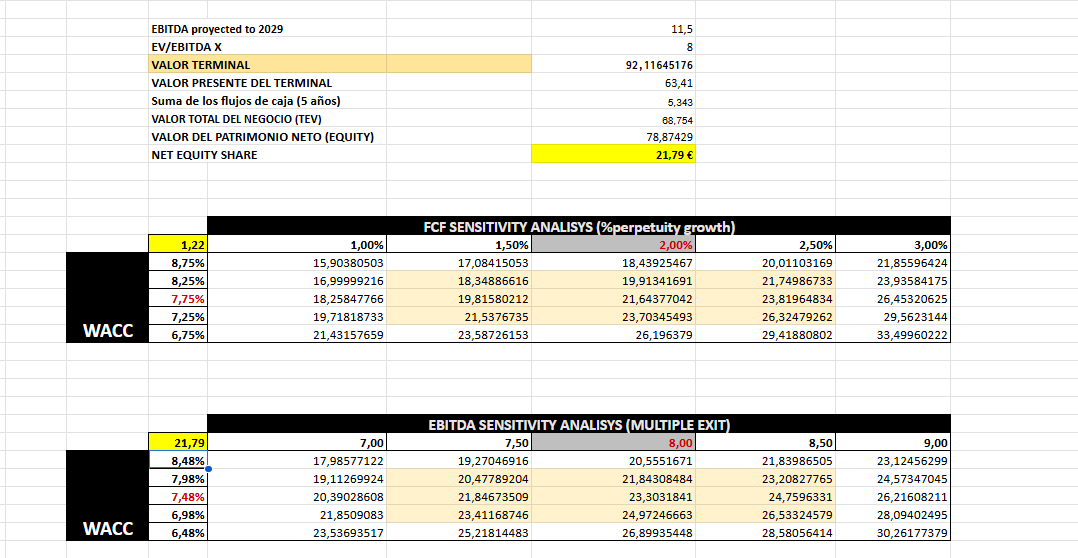Select the 1,50% growth column header

(459, 245)
